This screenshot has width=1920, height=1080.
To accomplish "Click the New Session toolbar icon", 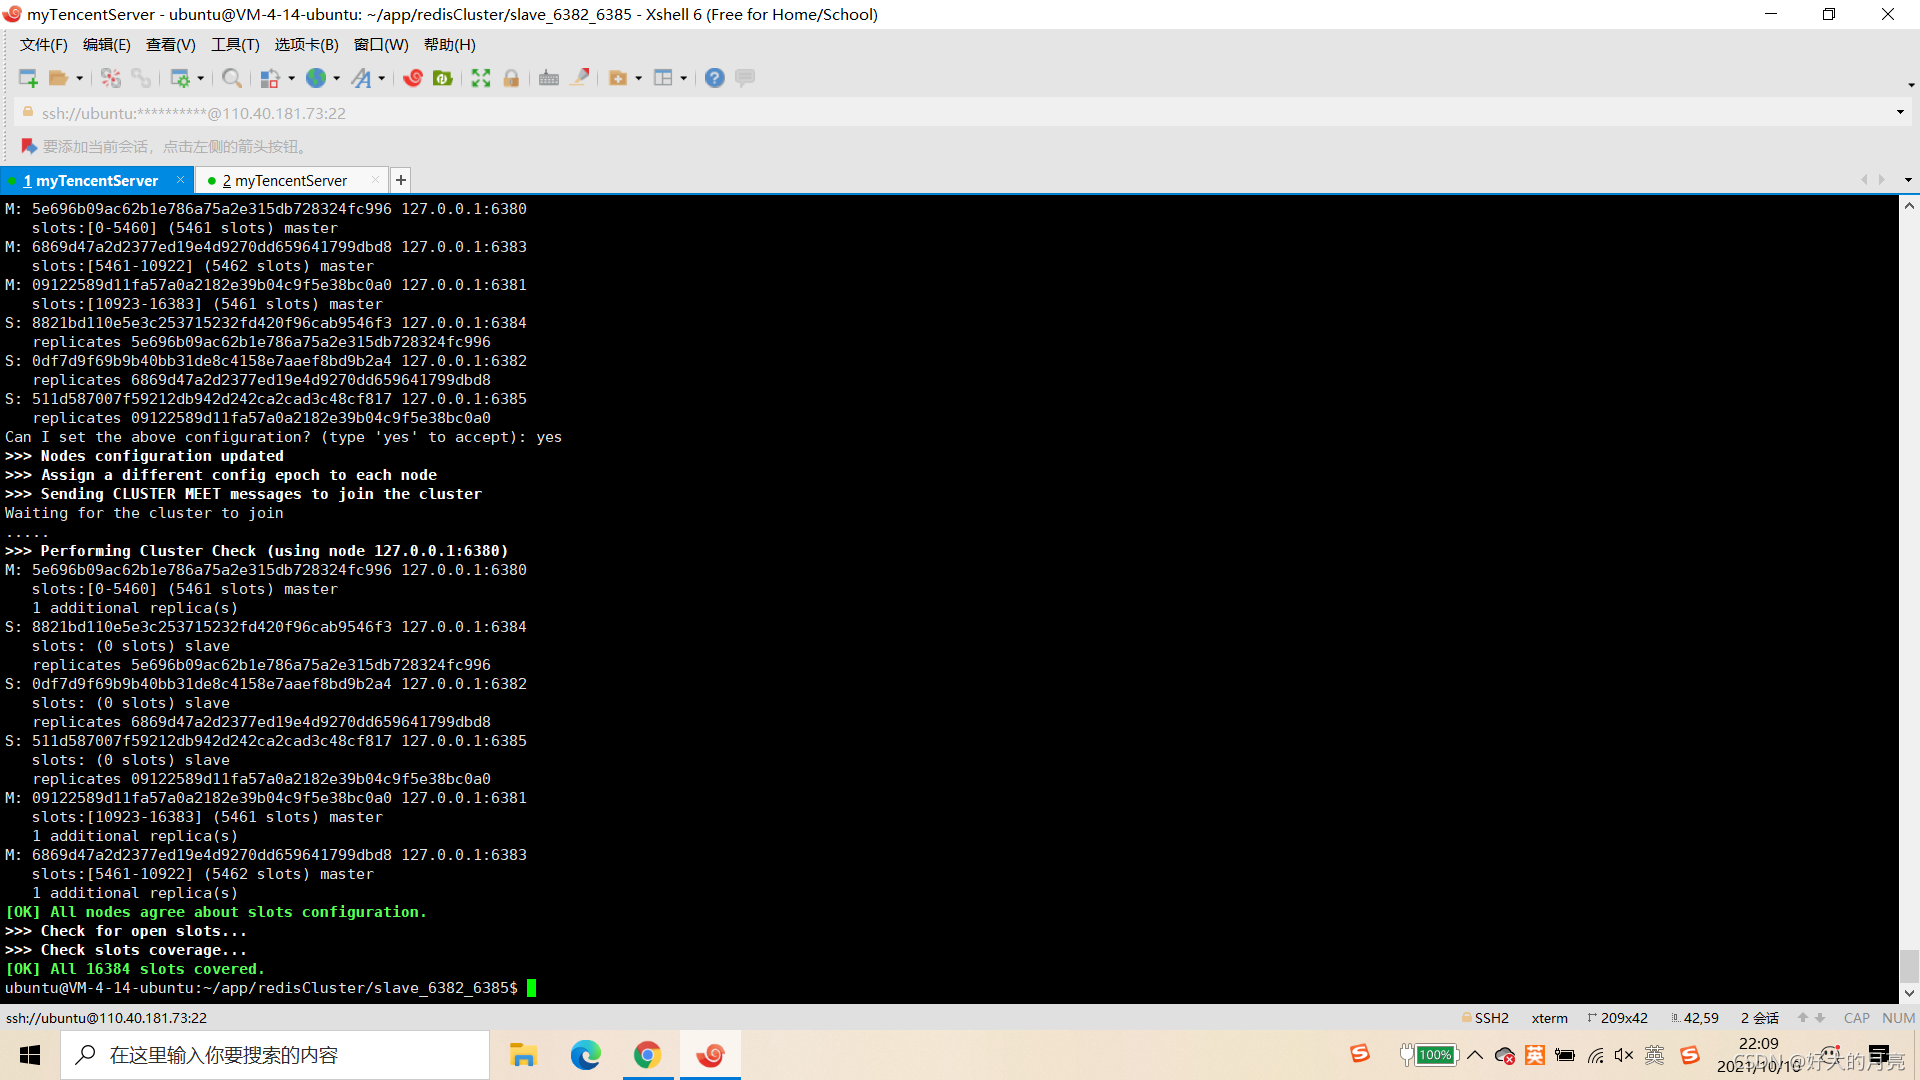I will [x=28, y=78].
